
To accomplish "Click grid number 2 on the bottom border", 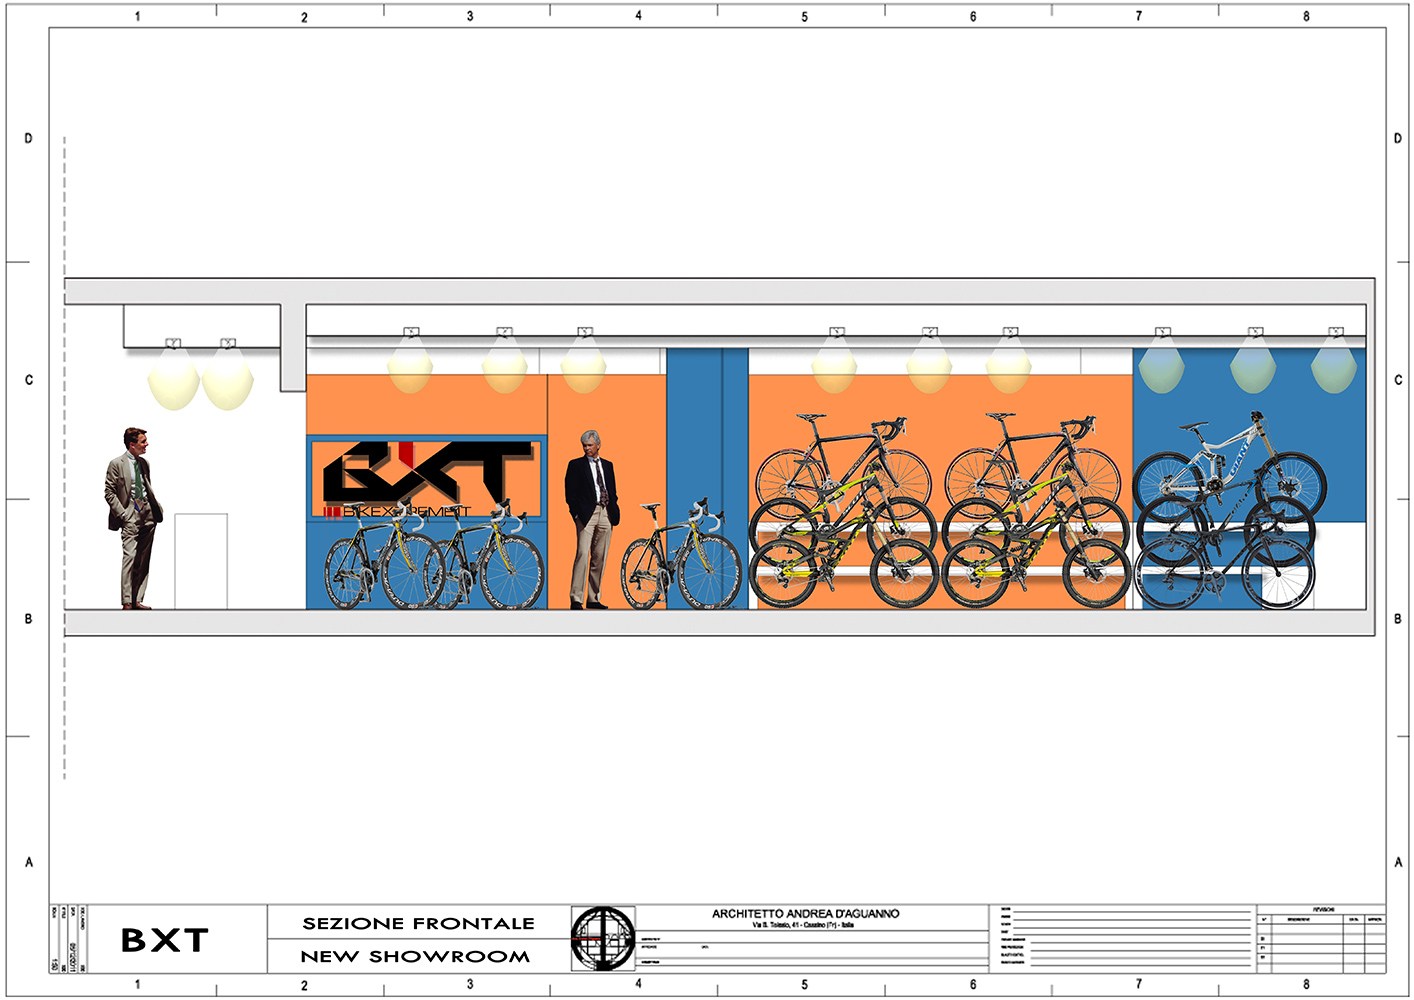I will 304,986.
